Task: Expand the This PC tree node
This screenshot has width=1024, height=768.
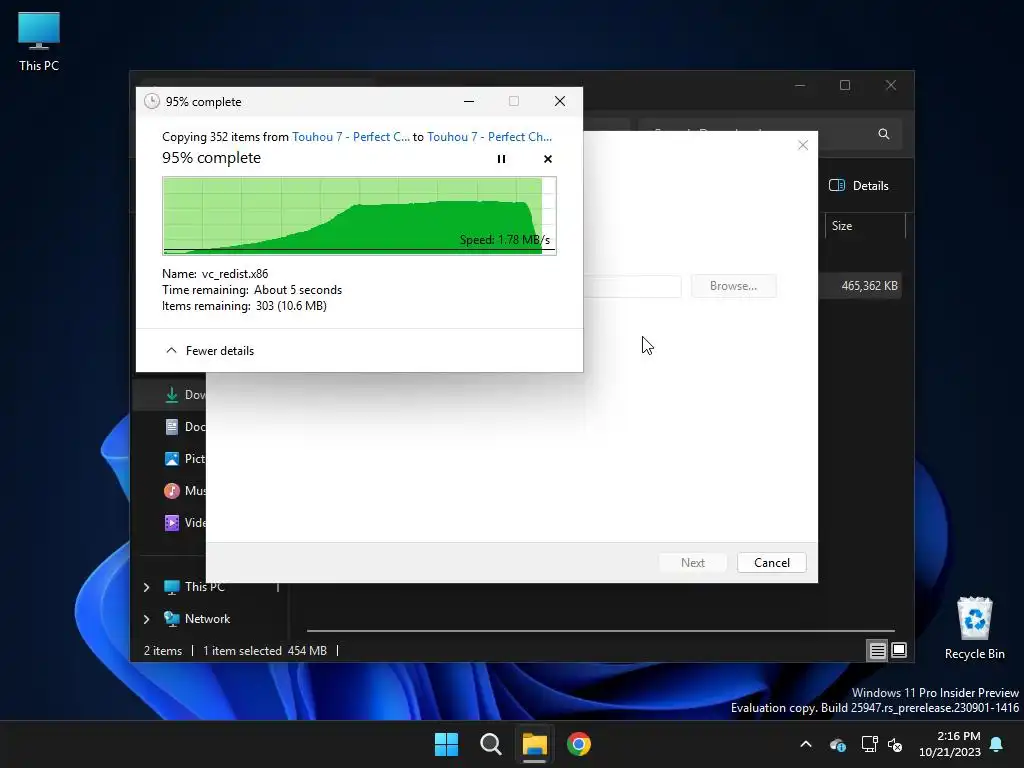Action: pos(146,587)
